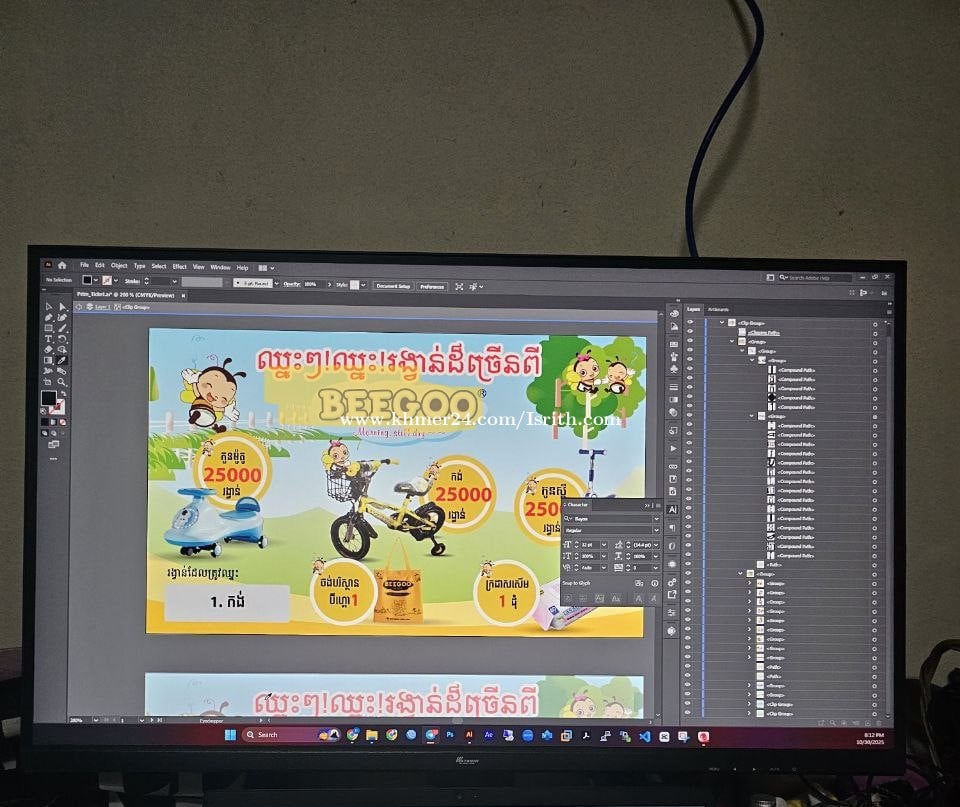Click the Home icon beside the Ai logo
This screenshot has height=807, width=960.
(x=62, y=266)
